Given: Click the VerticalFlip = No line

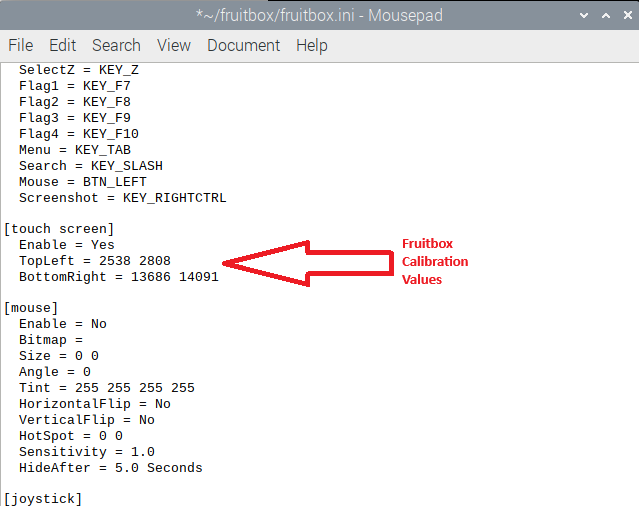Looking at the screenshot, I should [x=87, y=420].
